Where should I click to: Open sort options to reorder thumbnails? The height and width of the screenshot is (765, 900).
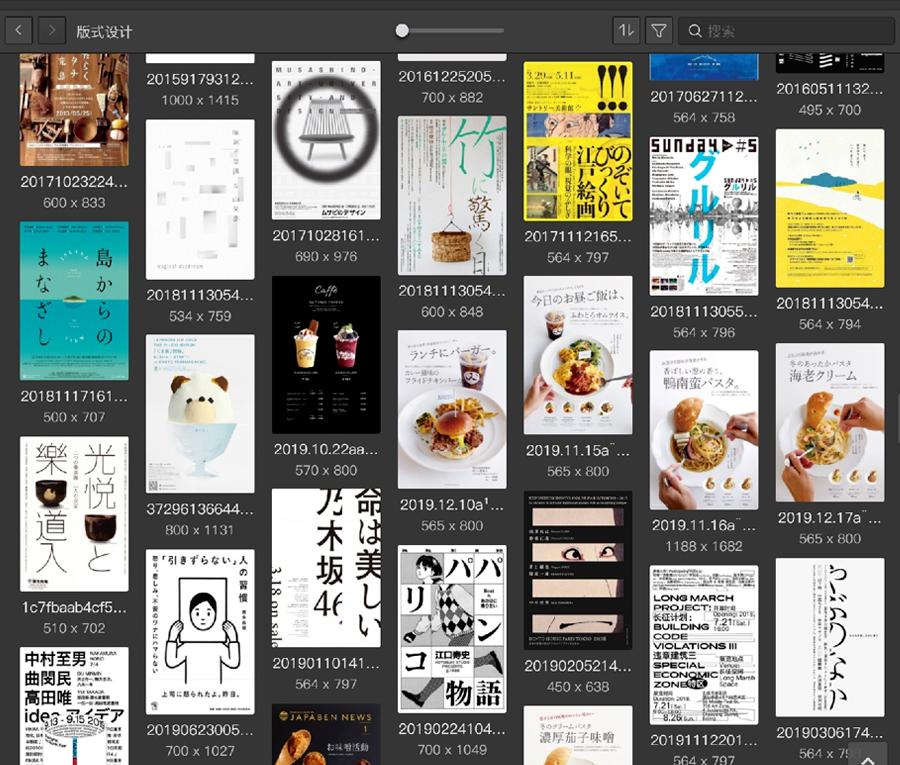point(626,30)
